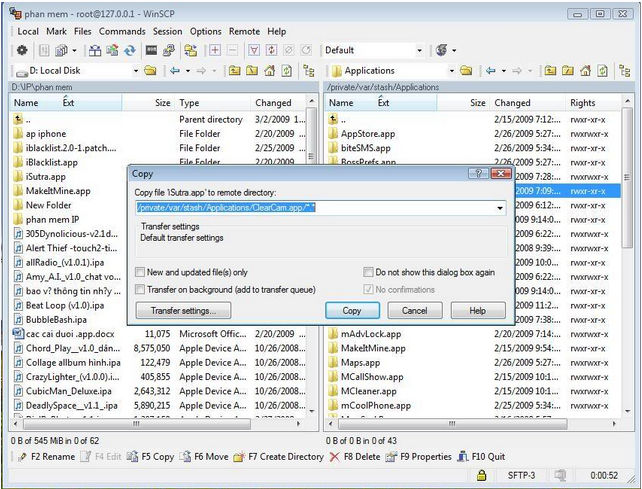Enable New and updated file(s) only
The width and height of the screenshot is (642, 489).
pos(140,272)
